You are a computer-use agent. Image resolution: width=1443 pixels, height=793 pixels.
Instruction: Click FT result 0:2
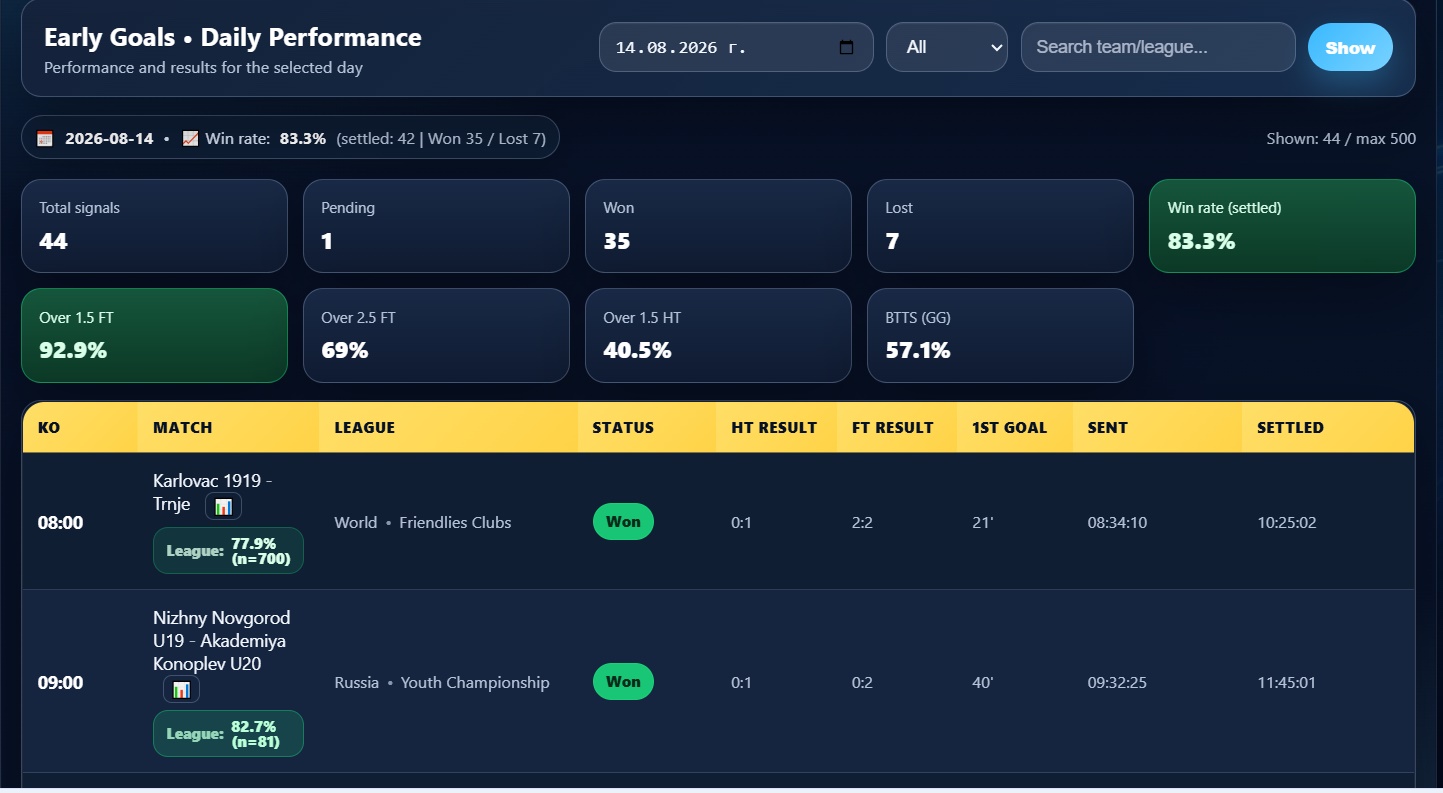(864, 682)
